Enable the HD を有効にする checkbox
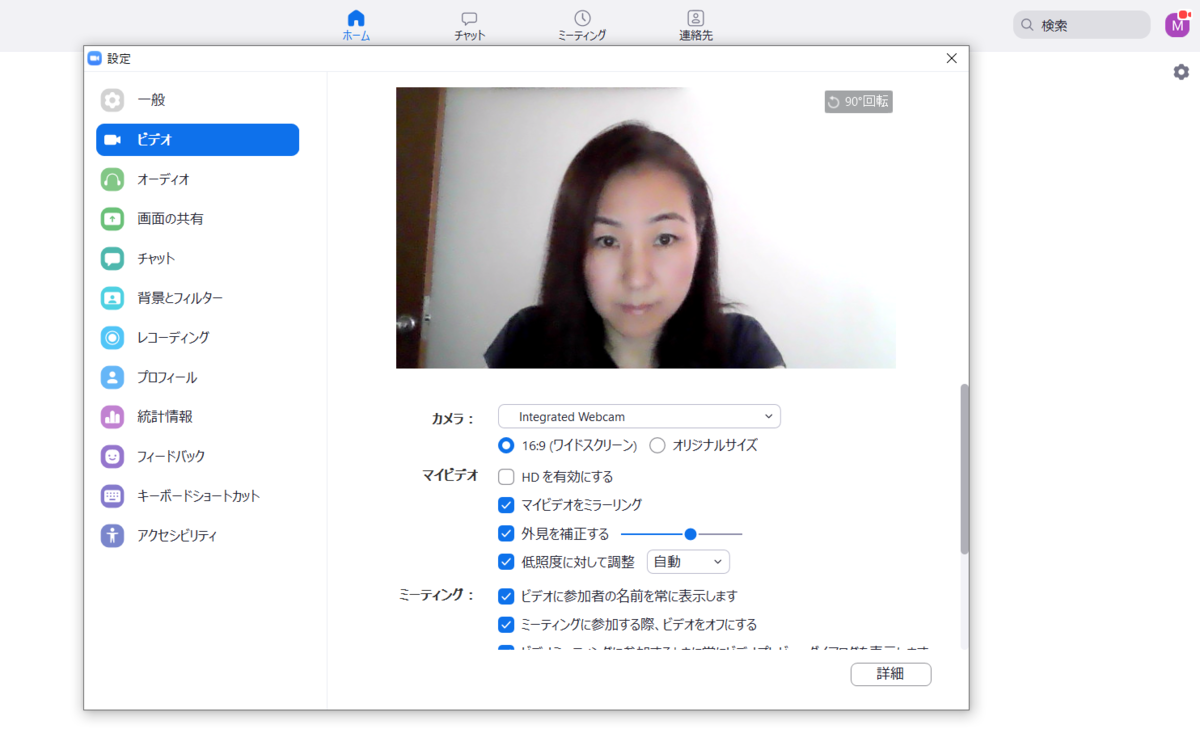This screenshot has height=750, width=1200. (x=506, y=477)
